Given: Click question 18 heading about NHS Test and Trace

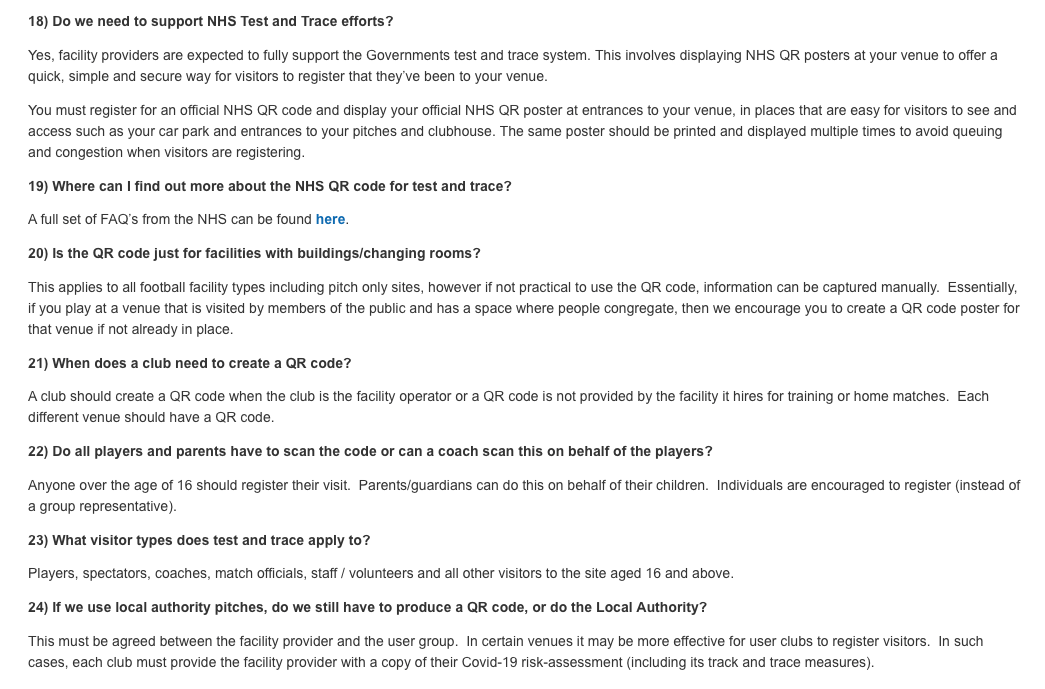Looking at the screenshot, I should coord(211,21).
